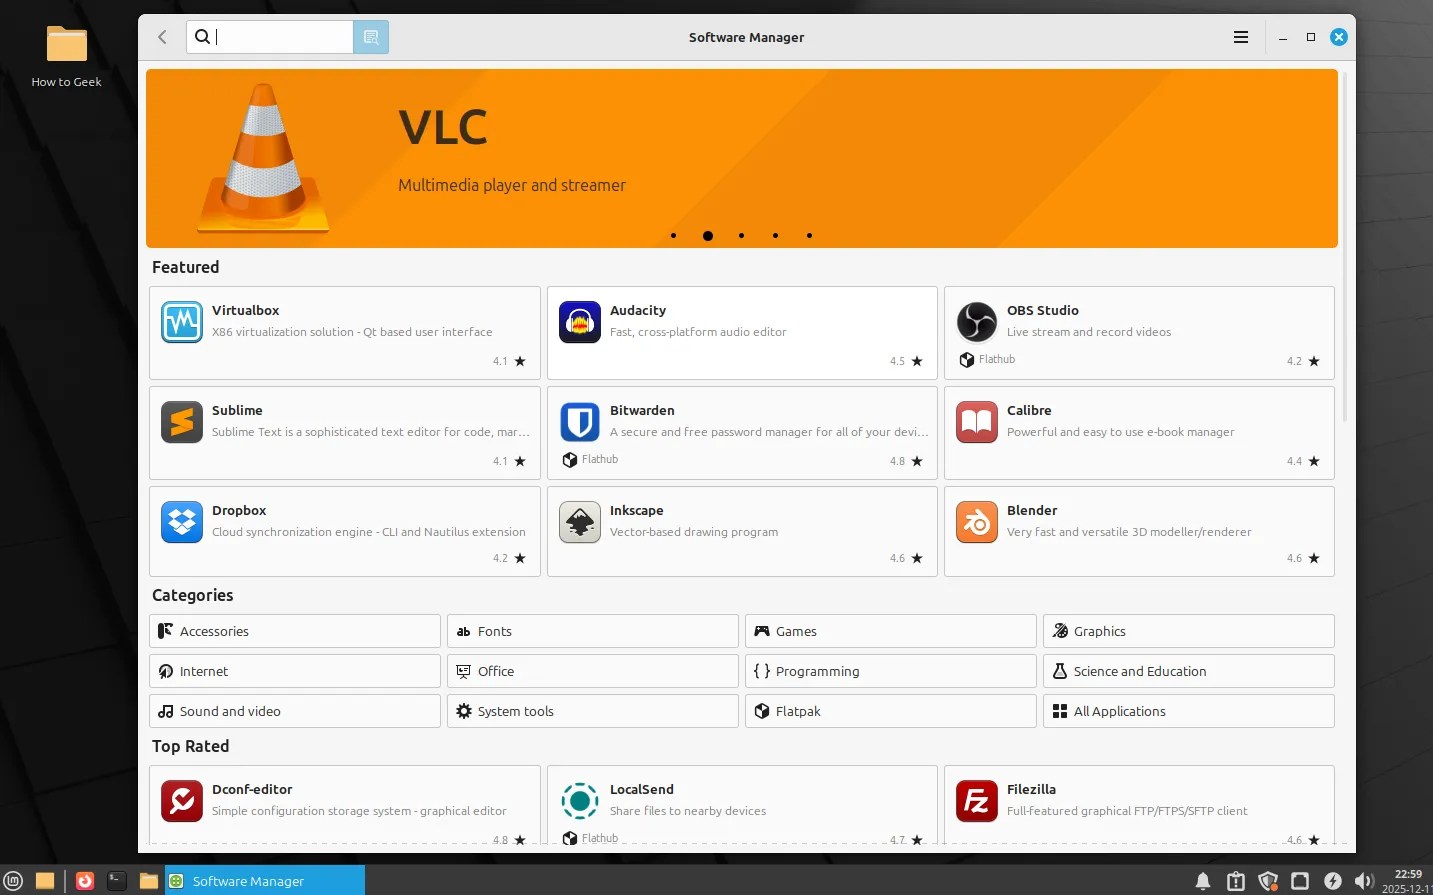Click the Software Manager taskbar entry

(x=265, y=881)
